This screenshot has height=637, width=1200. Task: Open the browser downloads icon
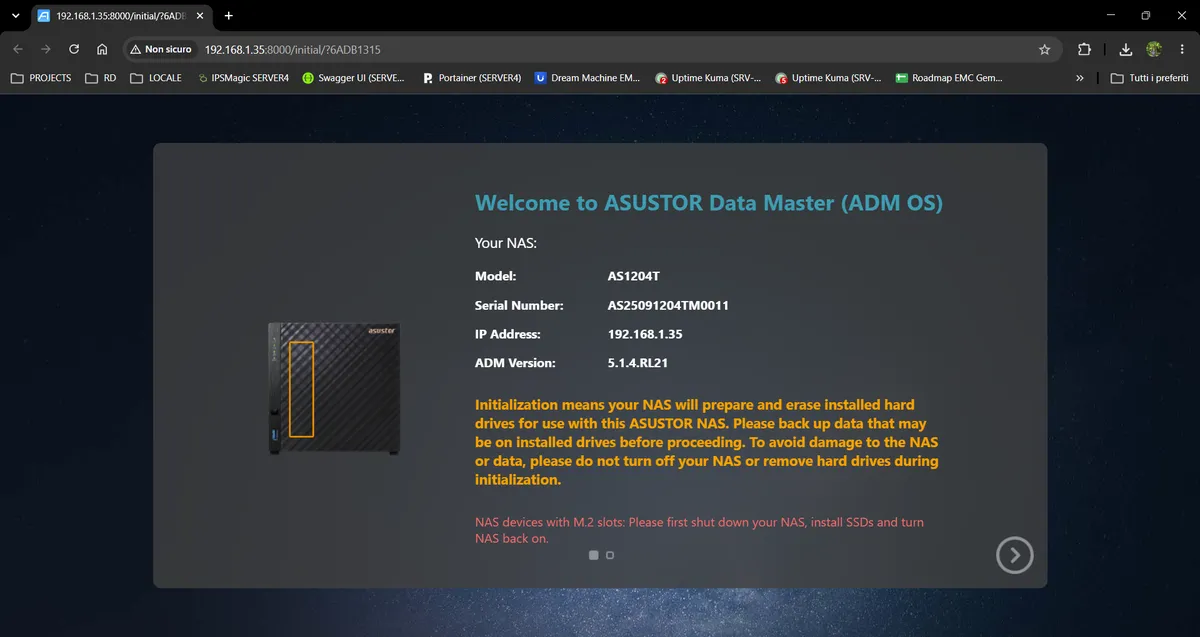click(1125, 49)
